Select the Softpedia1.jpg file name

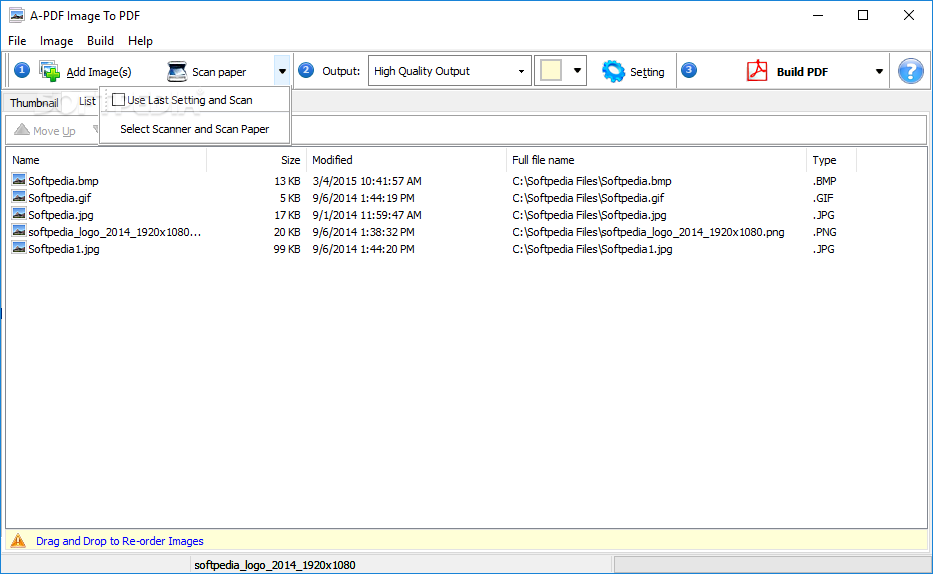coord(64,249)
